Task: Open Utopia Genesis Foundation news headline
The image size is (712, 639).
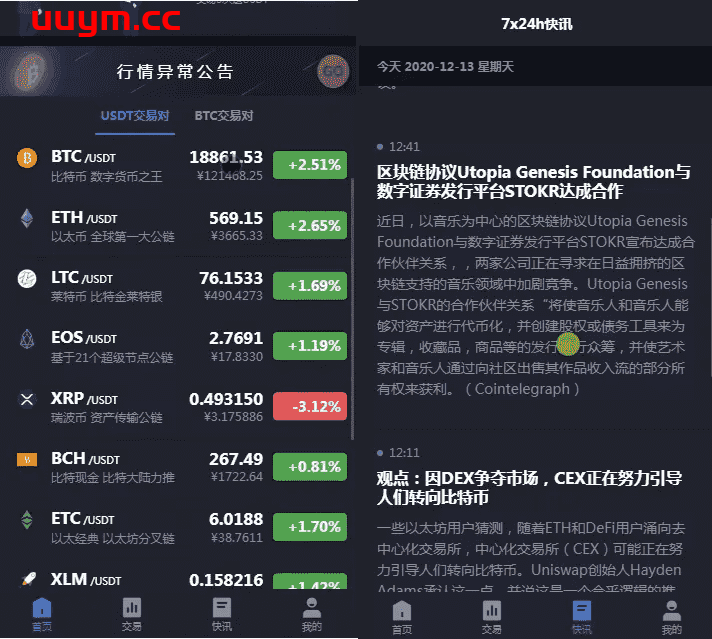Action: coord(533,181)
